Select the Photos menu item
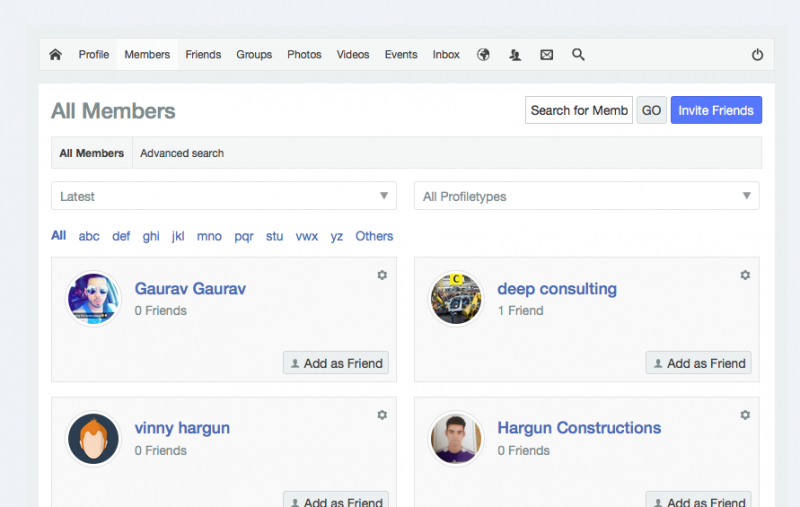 pyautogui.click(x=304, y=55)
